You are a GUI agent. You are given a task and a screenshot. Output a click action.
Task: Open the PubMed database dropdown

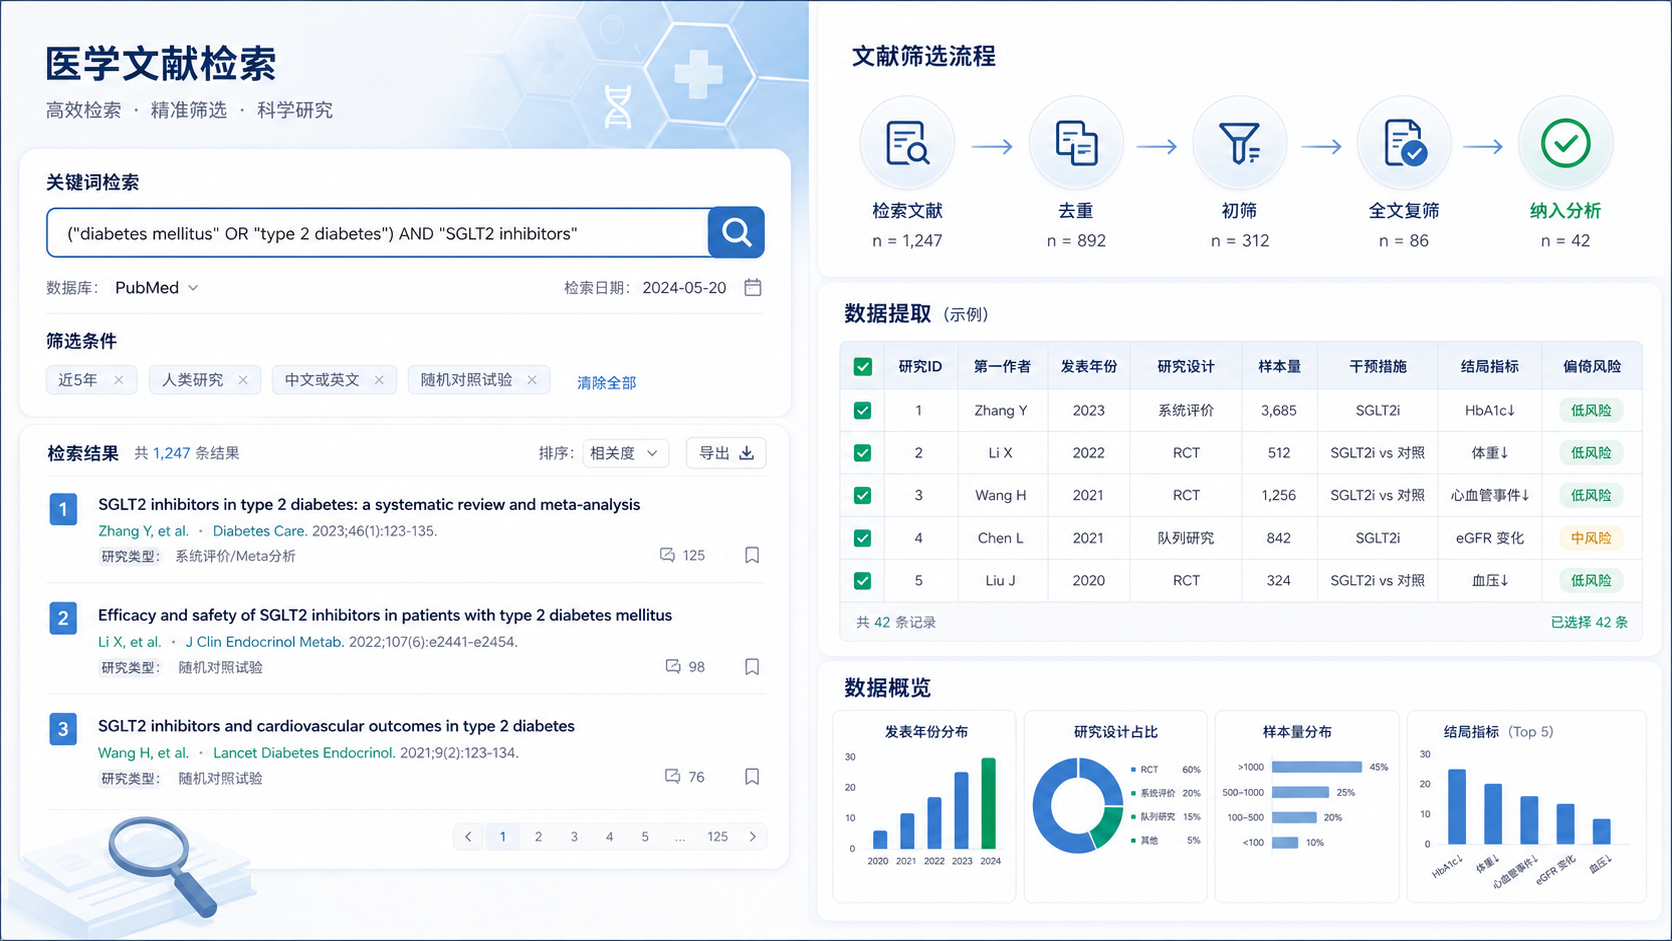[157, 288]
